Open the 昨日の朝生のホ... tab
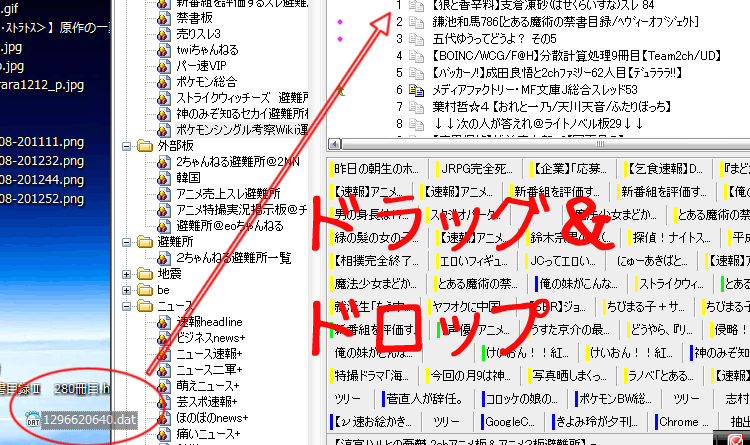750x445 pixels. (376, 169)
